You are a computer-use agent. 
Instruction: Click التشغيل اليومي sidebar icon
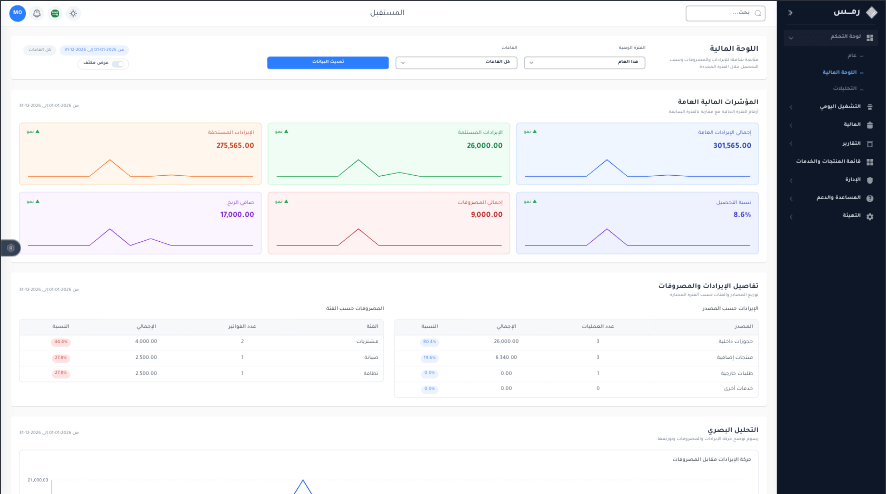pos(870,107)
